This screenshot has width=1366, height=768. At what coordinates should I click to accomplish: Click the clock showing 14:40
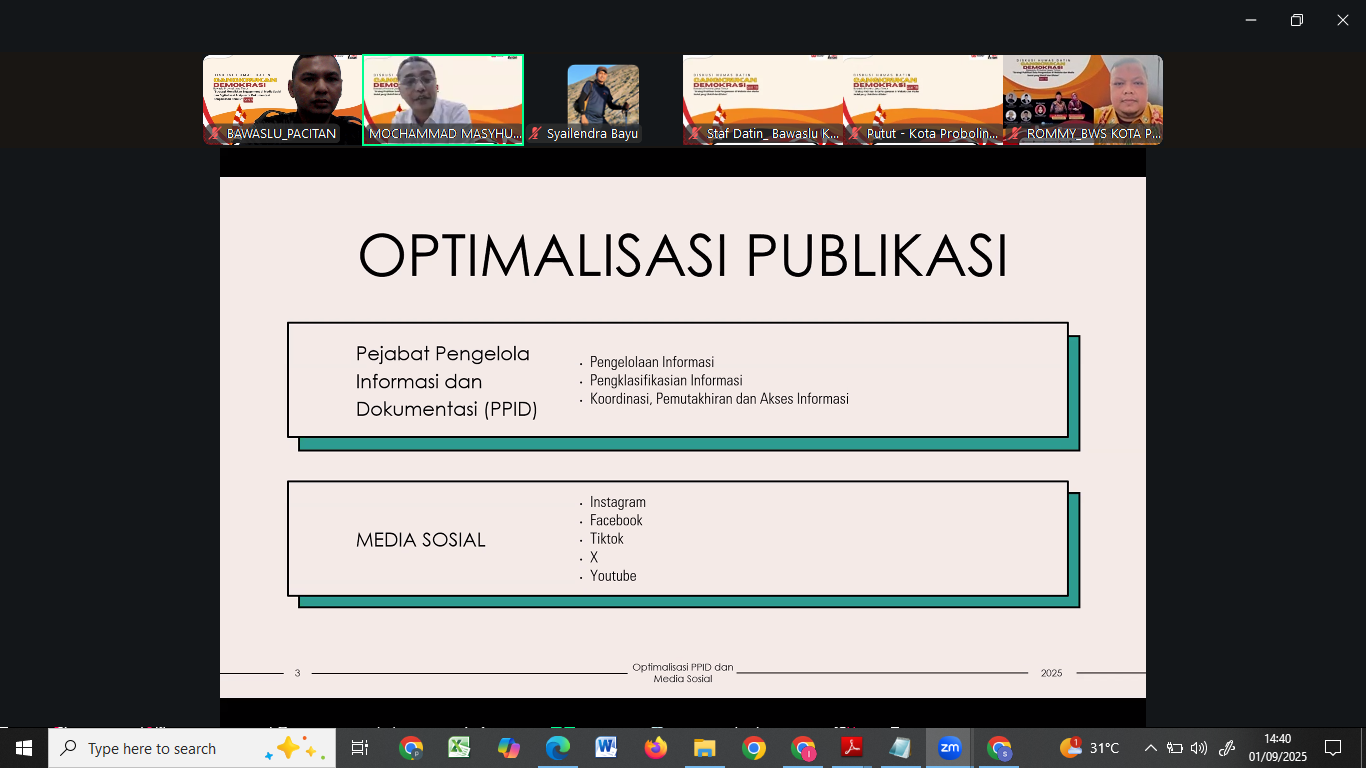(1277, 748)
